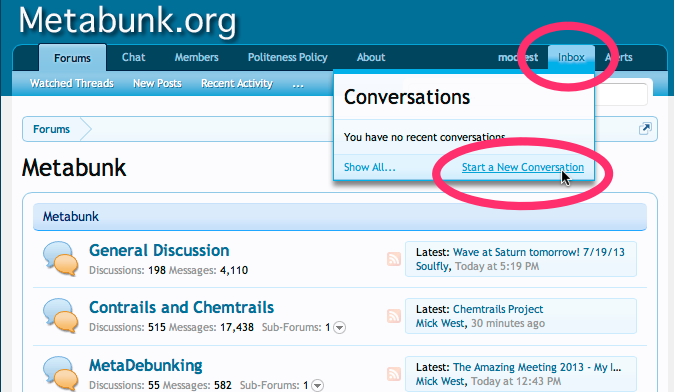Click 'Today at 12:43 PM' timestamp
The image size is (674, 392).
(516, 381)
